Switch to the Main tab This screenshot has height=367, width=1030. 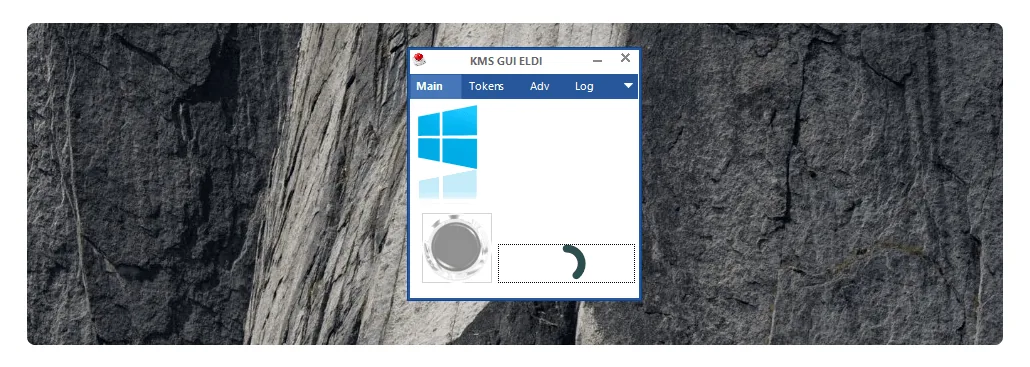435,86
